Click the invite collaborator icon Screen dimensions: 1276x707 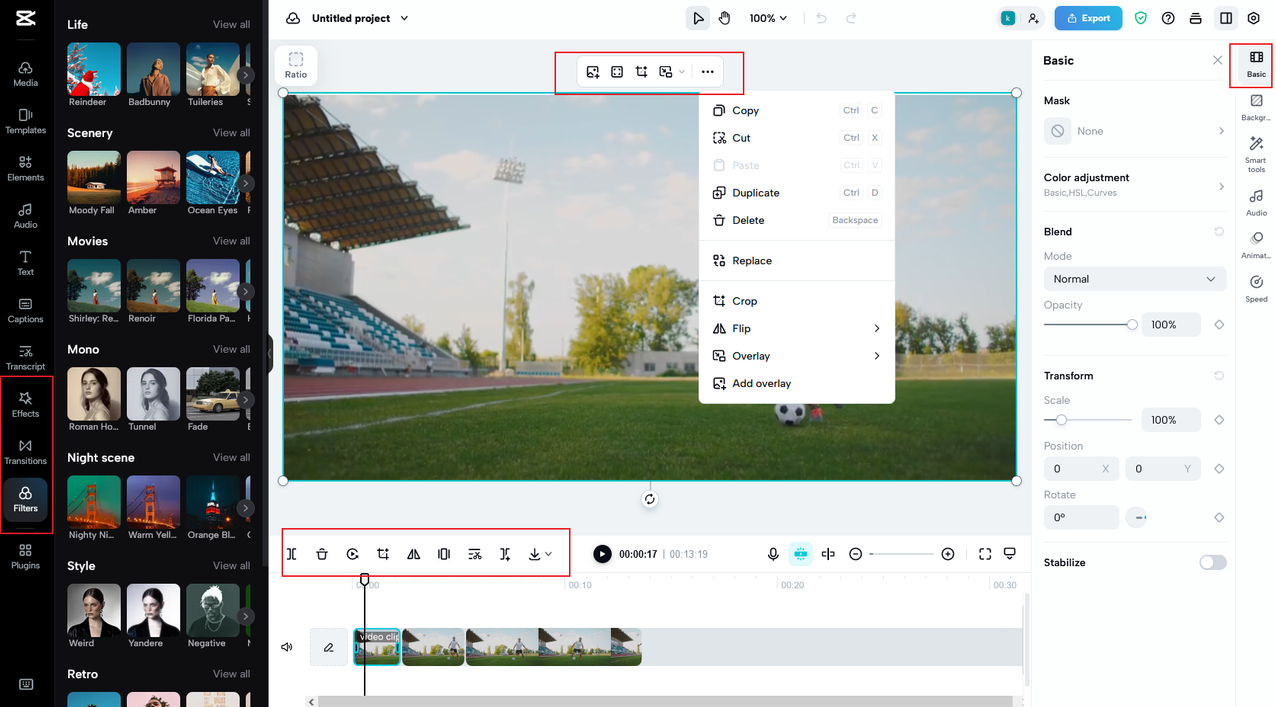point(1033,18)
